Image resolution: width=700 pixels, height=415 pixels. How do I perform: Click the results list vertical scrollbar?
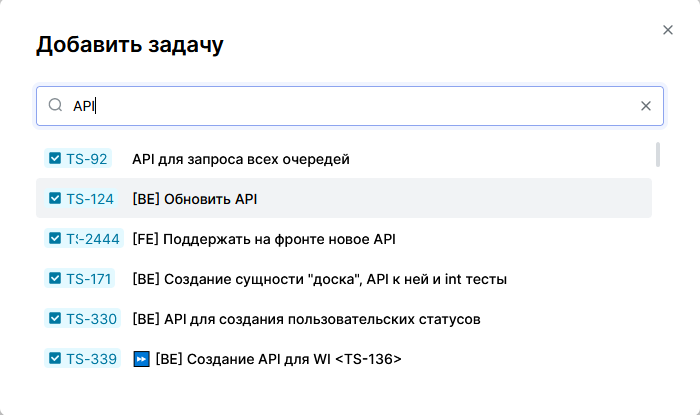coord(657,154)
